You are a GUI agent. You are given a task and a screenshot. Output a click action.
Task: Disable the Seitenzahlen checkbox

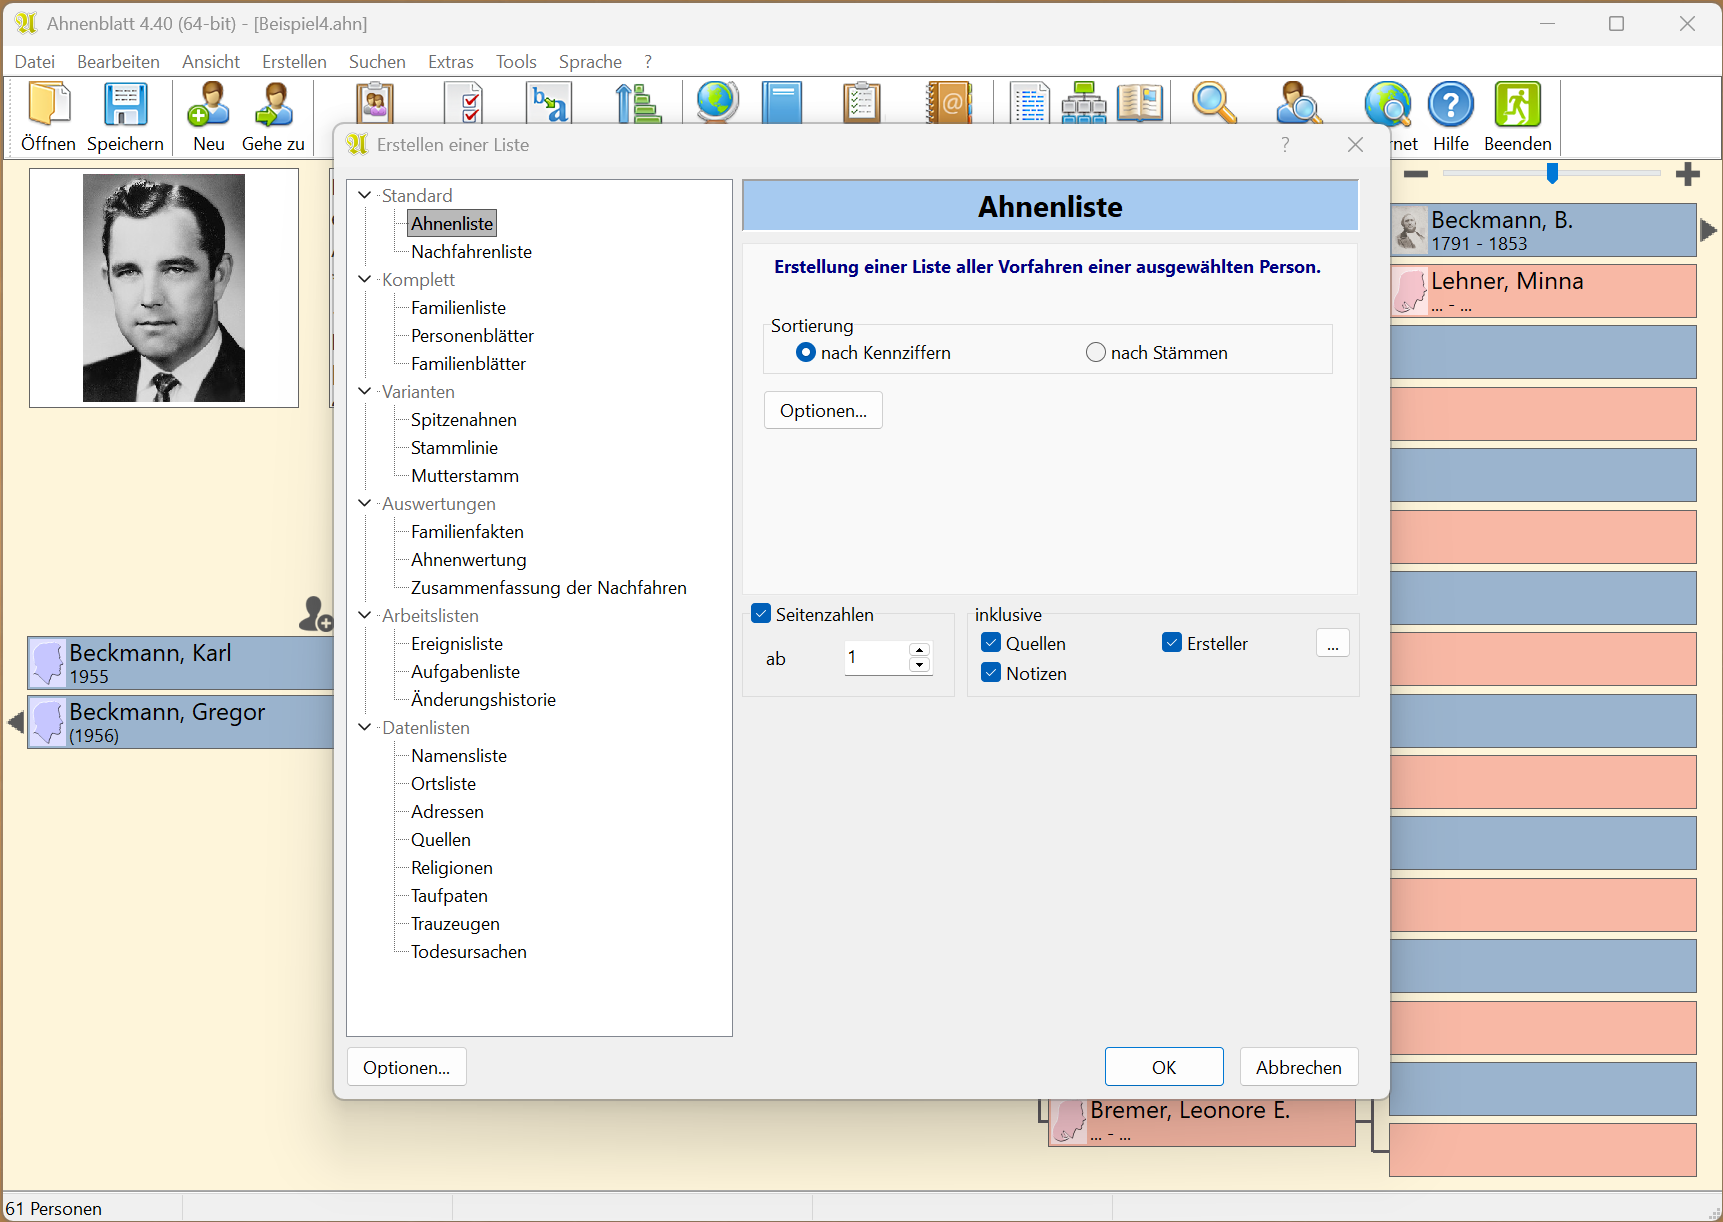[x=762, y=614]
